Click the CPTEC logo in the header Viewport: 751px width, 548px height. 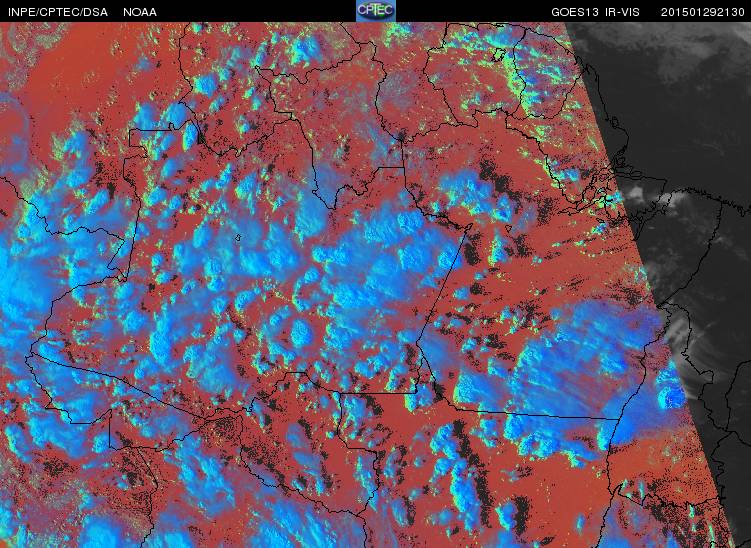[x=376, y=11]
